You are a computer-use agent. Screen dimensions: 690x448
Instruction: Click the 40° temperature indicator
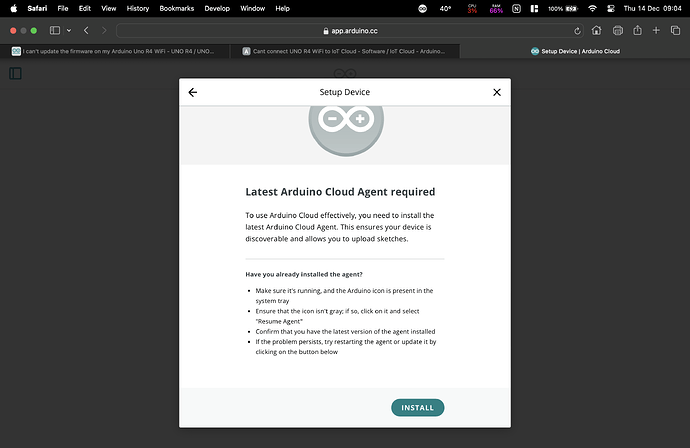coord(445,8)
